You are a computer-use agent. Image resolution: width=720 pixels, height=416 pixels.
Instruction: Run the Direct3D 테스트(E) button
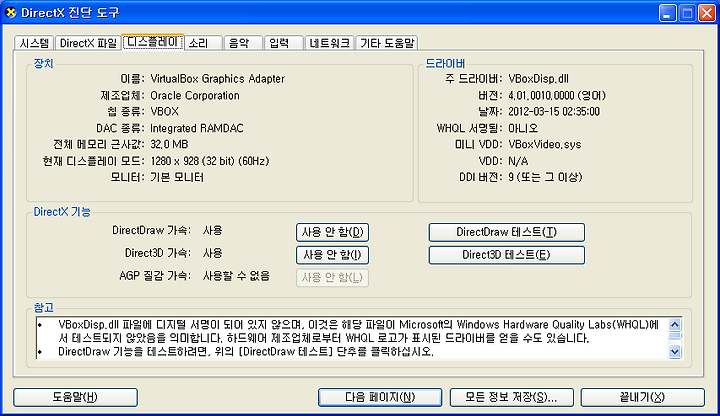[x=506, y=255]
